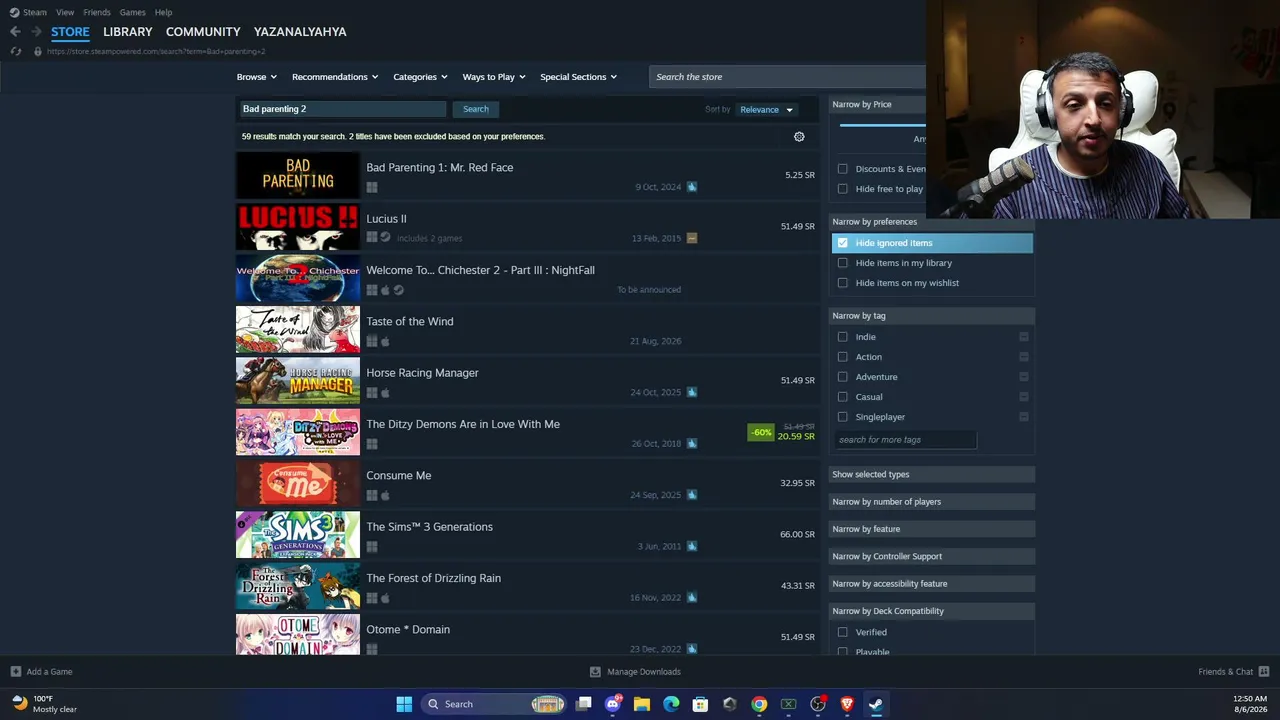Adjust the Narrow by Price slider
Screen dimensions: 1280x720
(x=882, y=125)
